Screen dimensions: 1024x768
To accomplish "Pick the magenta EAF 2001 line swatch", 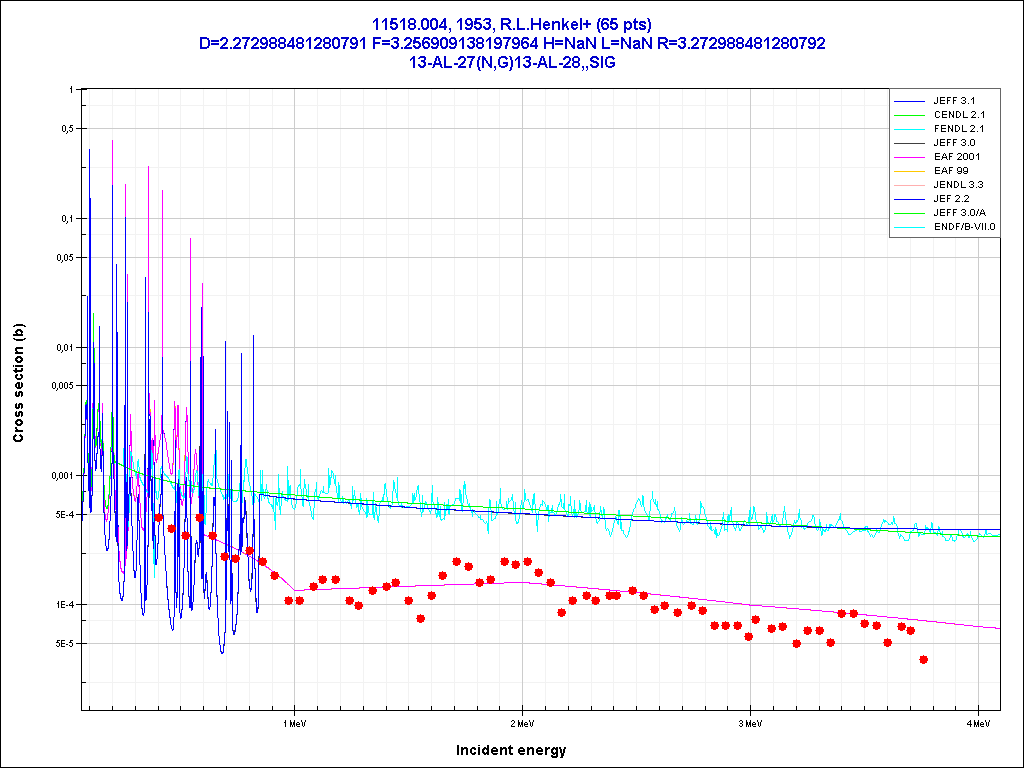I will [909, 157].
